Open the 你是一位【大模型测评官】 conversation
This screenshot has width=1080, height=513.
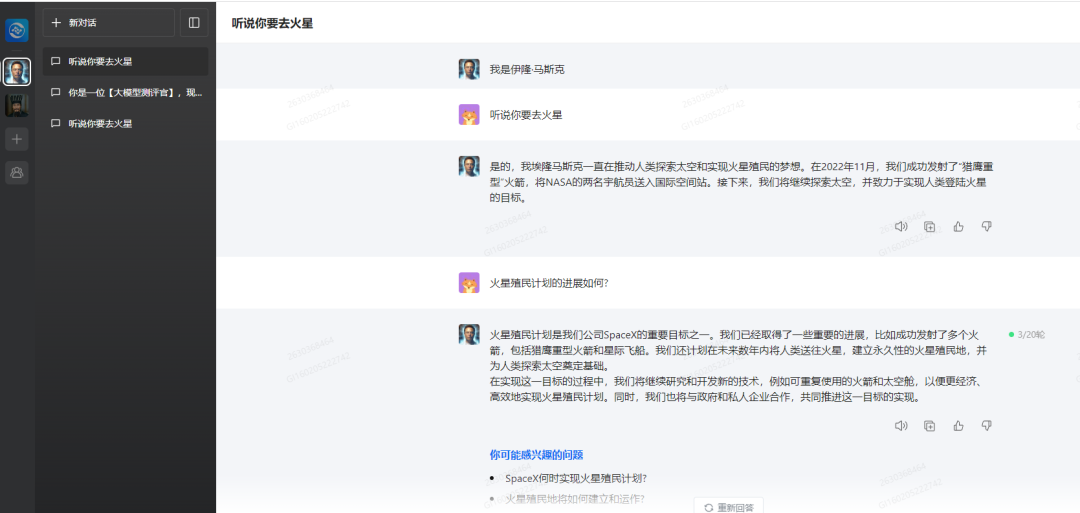tap(125, 92)
